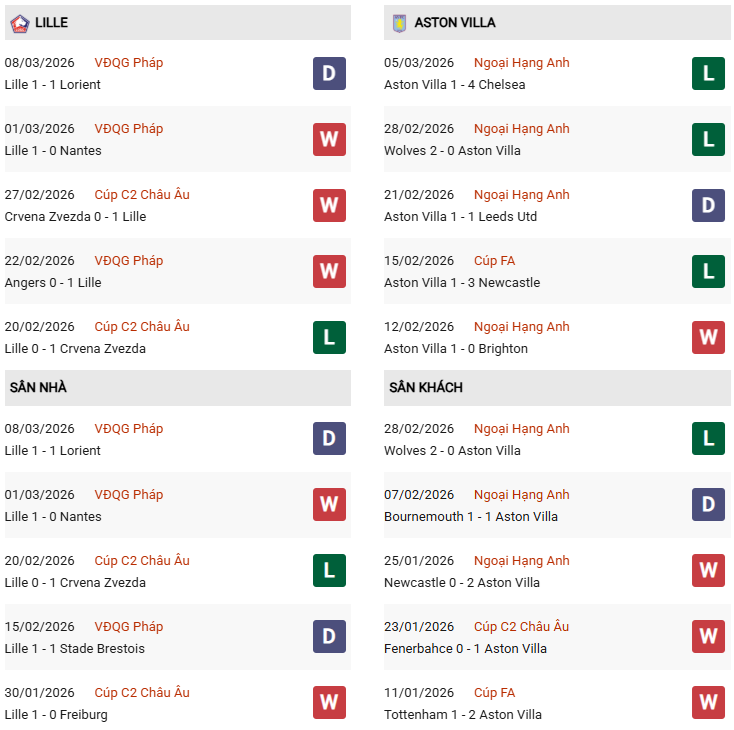The image size is (734, 730).
Task: Click D result badge for Lille 1 - 1 Stade Brestois
Action: coord(329,637)
